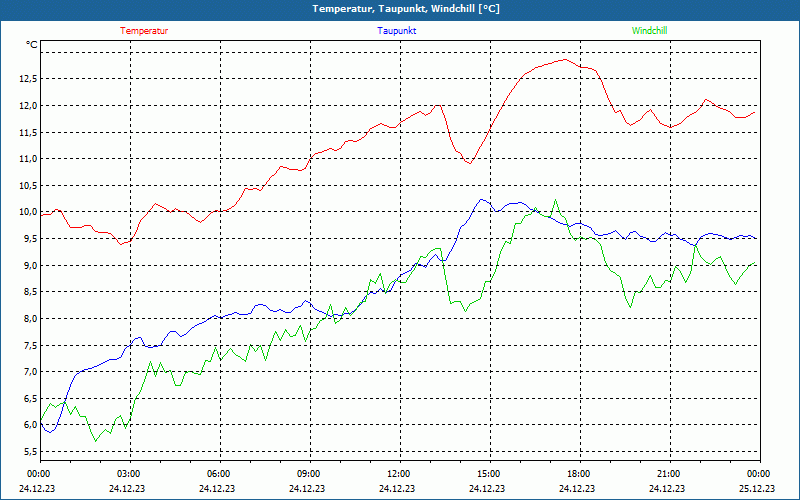The height and width of the screenshot is (500, 800).
Task: Click the 10,0 y-axis value
Action: coord(28,212)
